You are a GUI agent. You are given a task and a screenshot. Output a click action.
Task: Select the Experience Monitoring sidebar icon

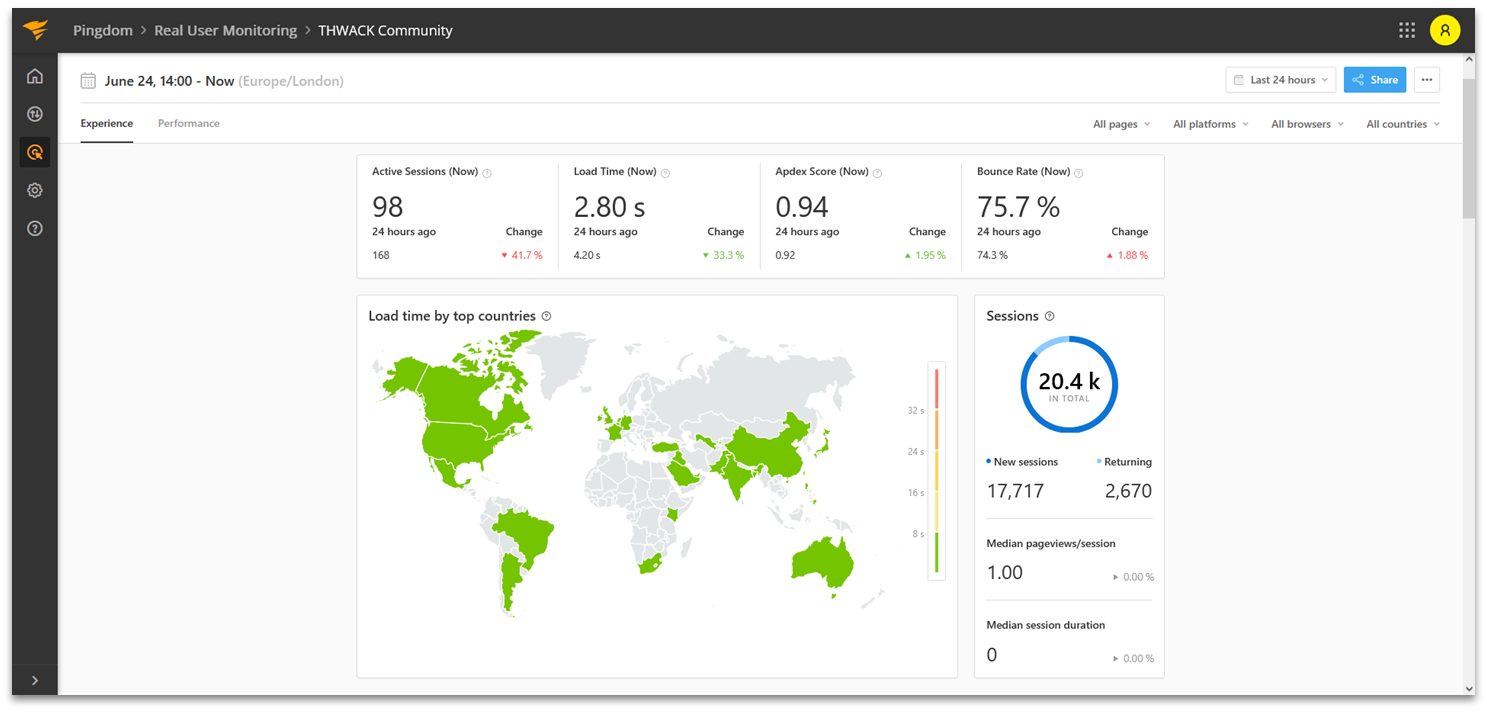[34, 114]
